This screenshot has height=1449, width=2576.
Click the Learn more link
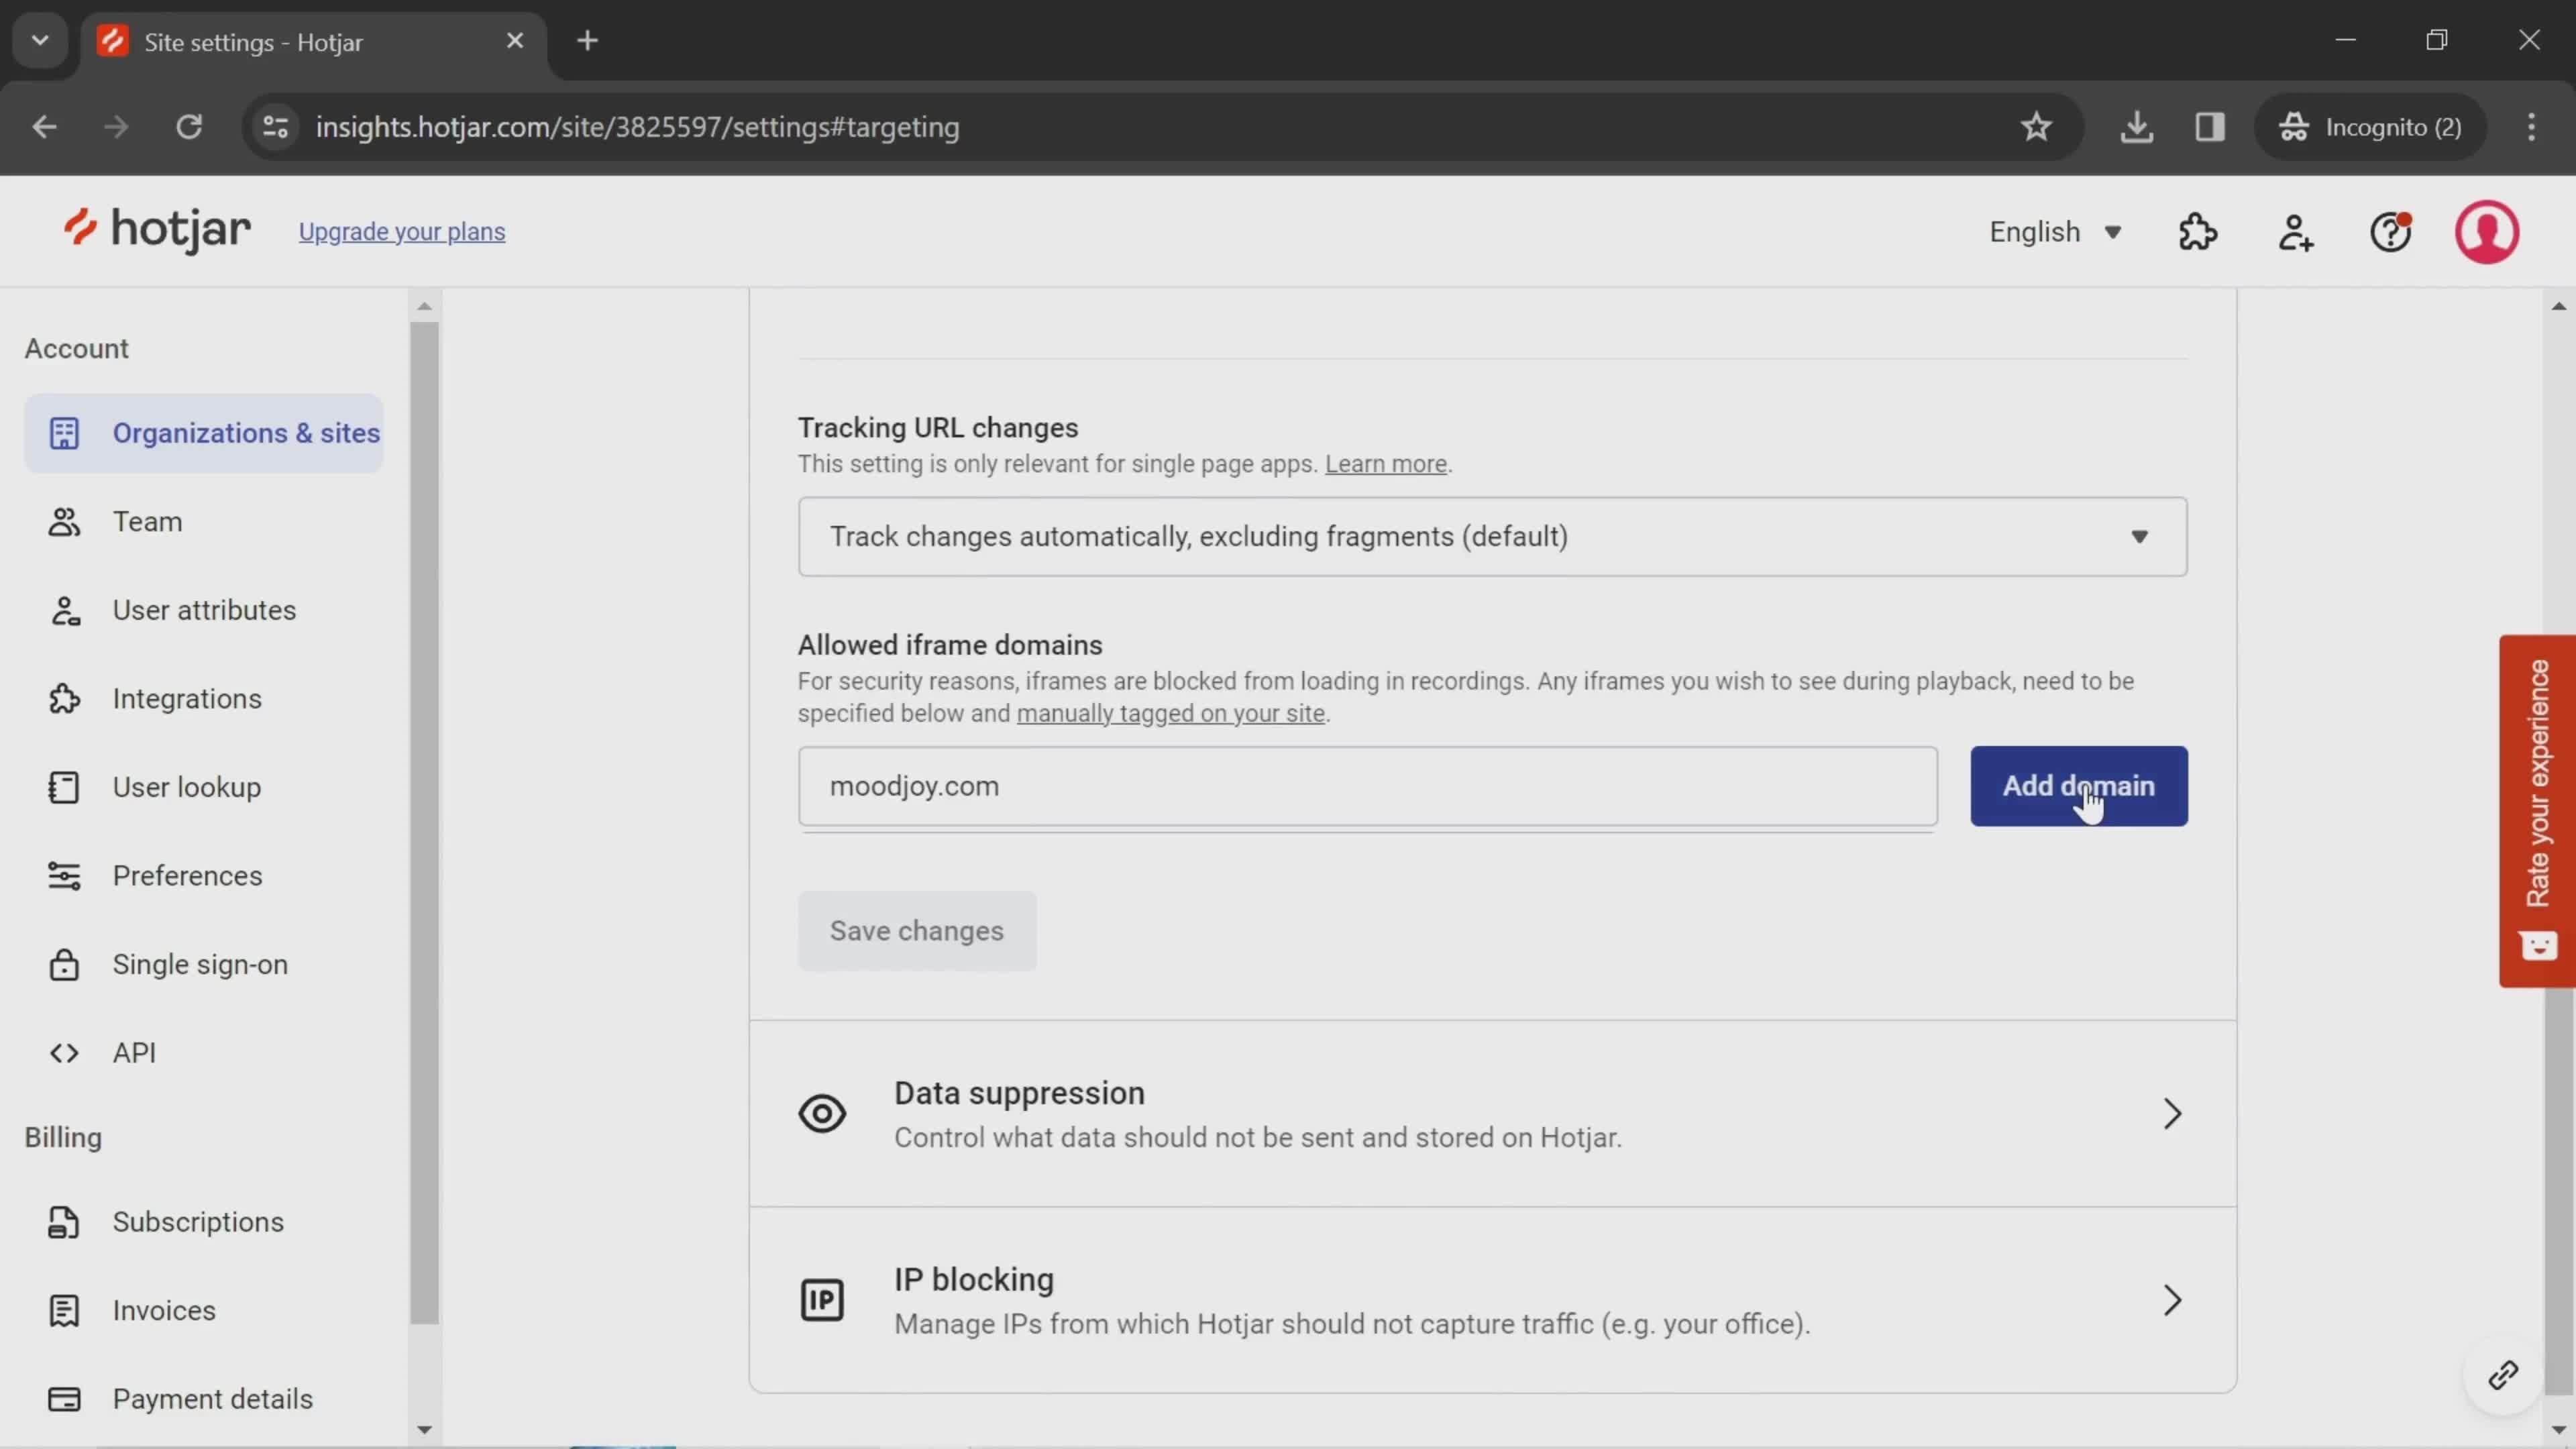[x=1386, y=464]
